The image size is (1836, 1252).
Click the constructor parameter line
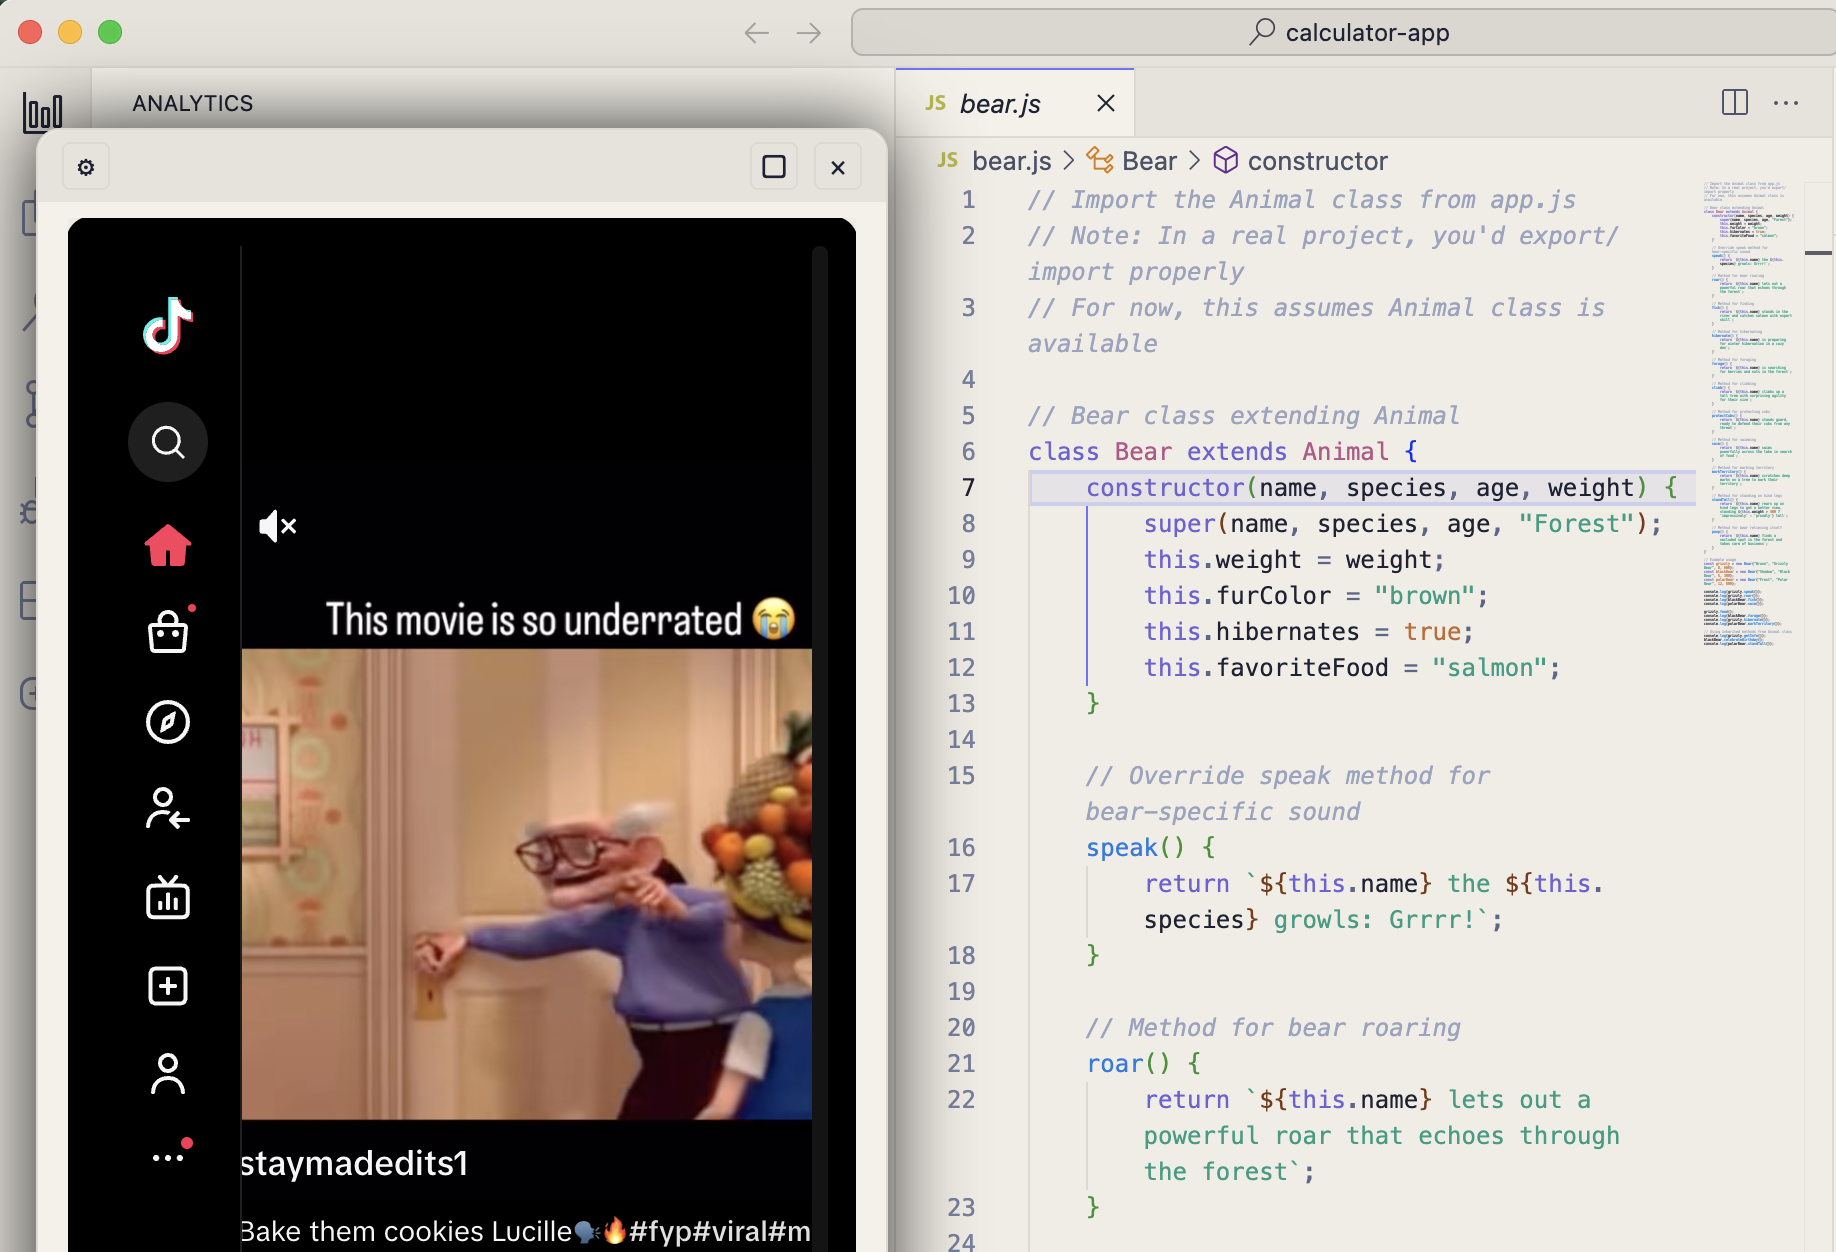coord(1381,488)
